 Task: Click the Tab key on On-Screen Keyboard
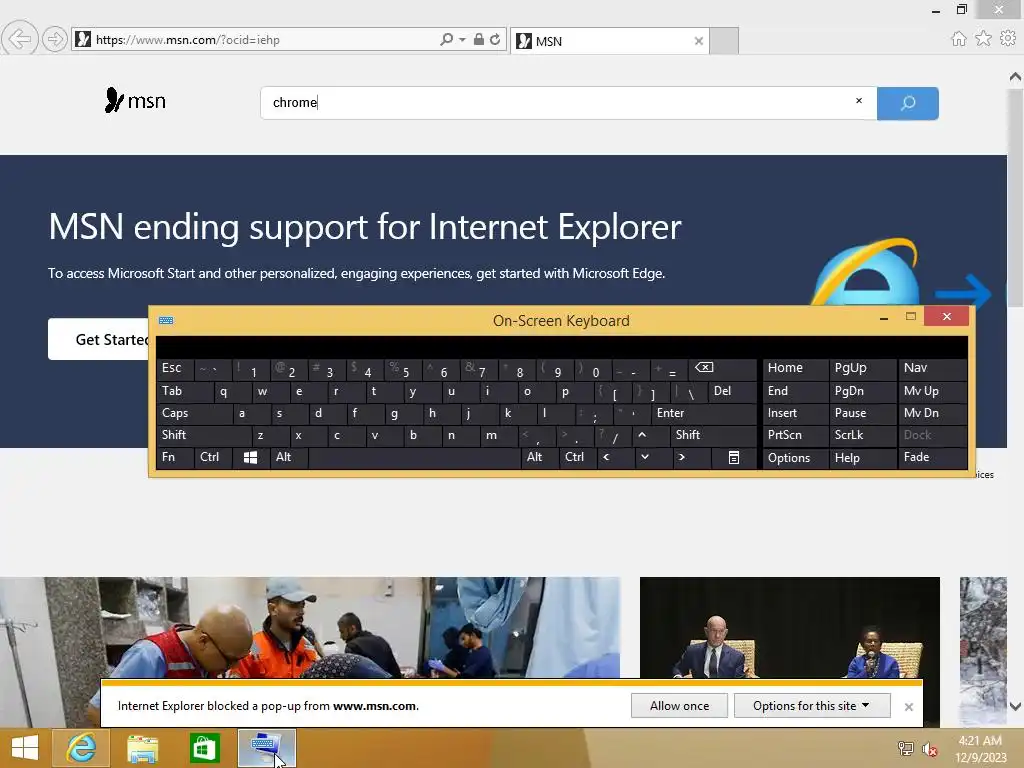184,391
